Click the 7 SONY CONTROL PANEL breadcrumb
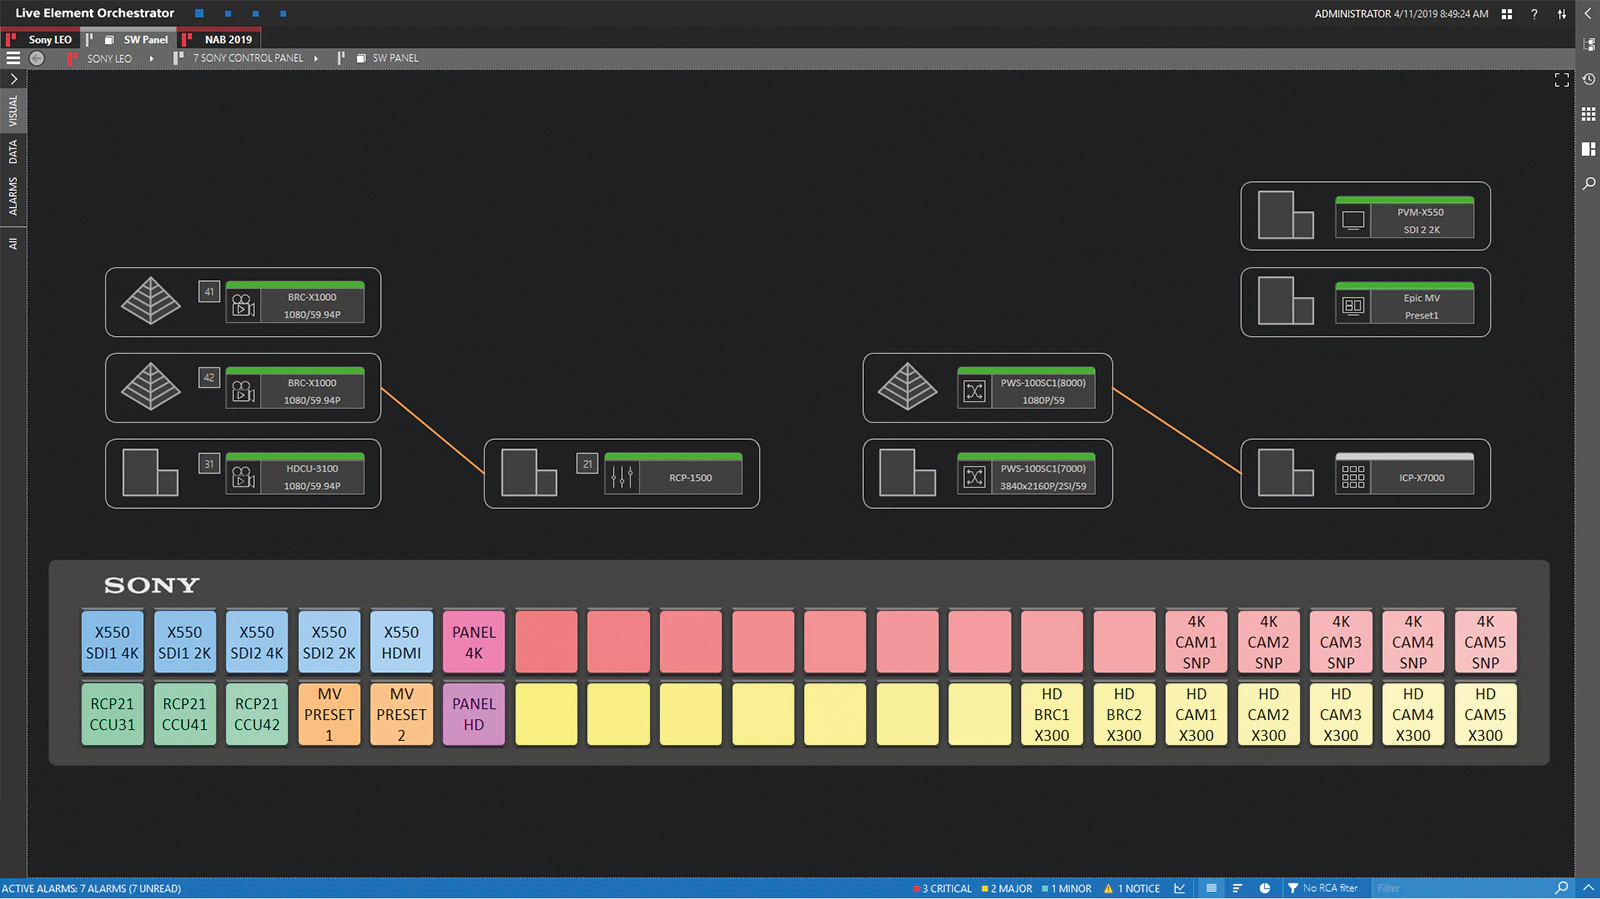 248,58
